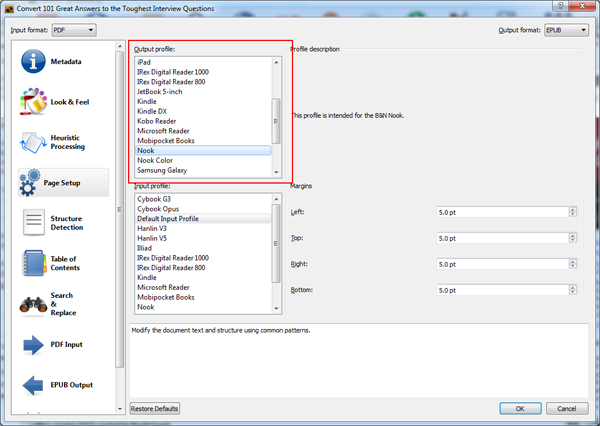Click Restore Defaults button

155,408
